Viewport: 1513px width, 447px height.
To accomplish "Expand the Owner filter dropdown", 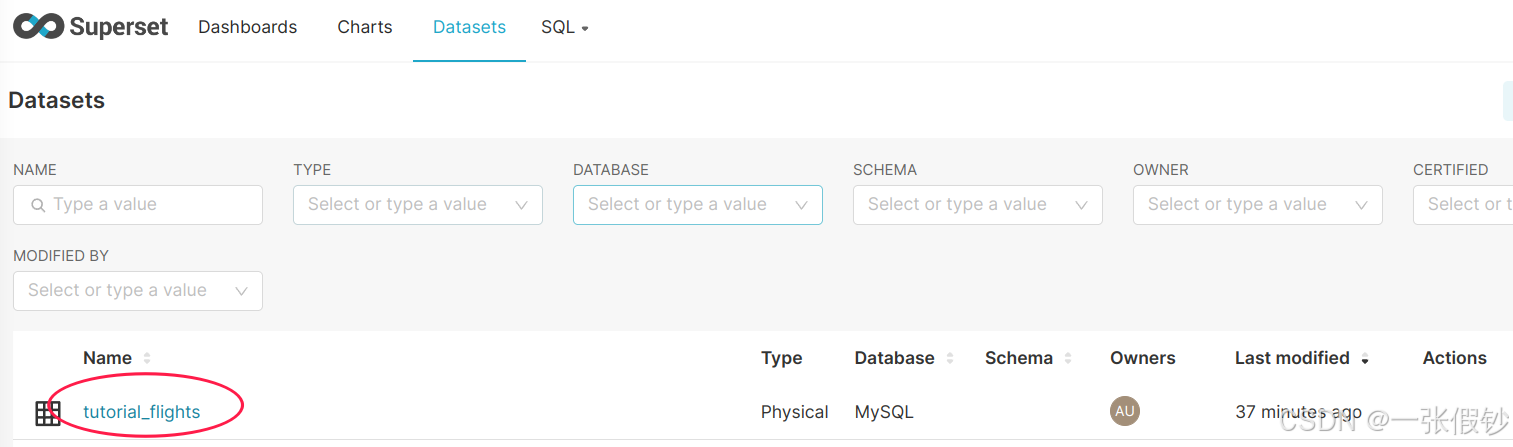I will click(1258, 204).
